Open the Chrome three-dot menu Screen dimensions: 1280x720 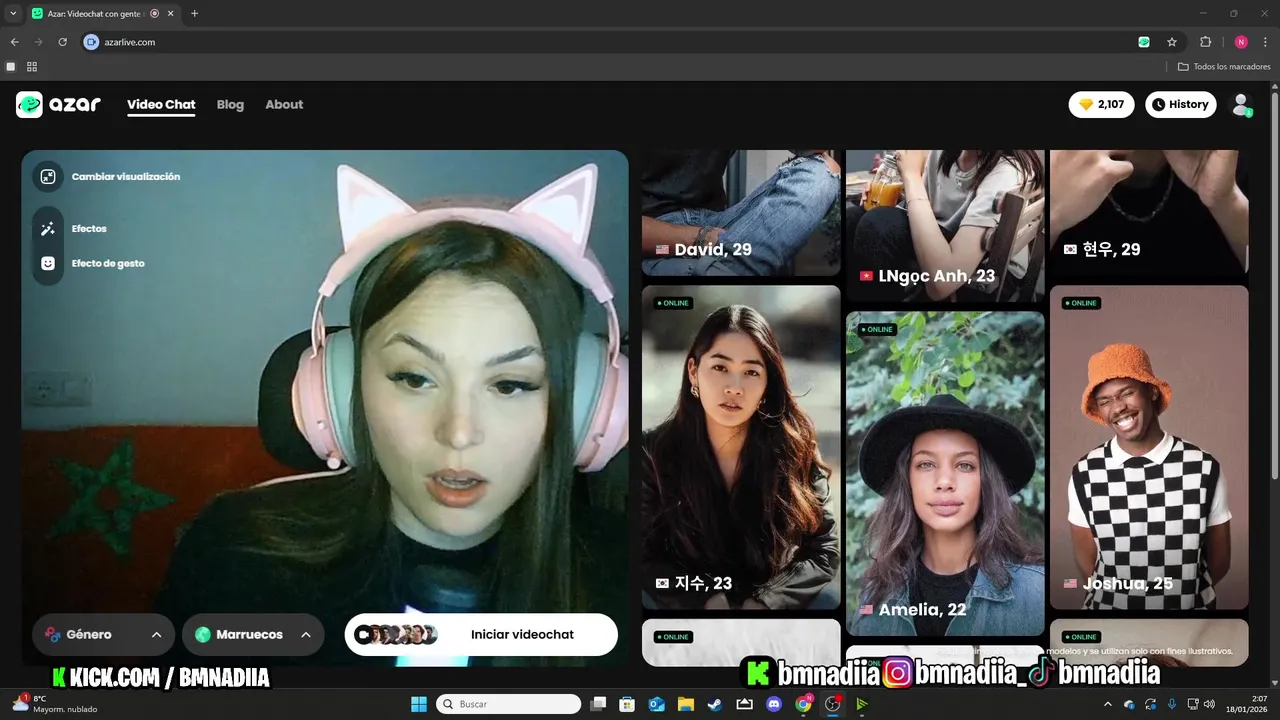(1266, 42)
